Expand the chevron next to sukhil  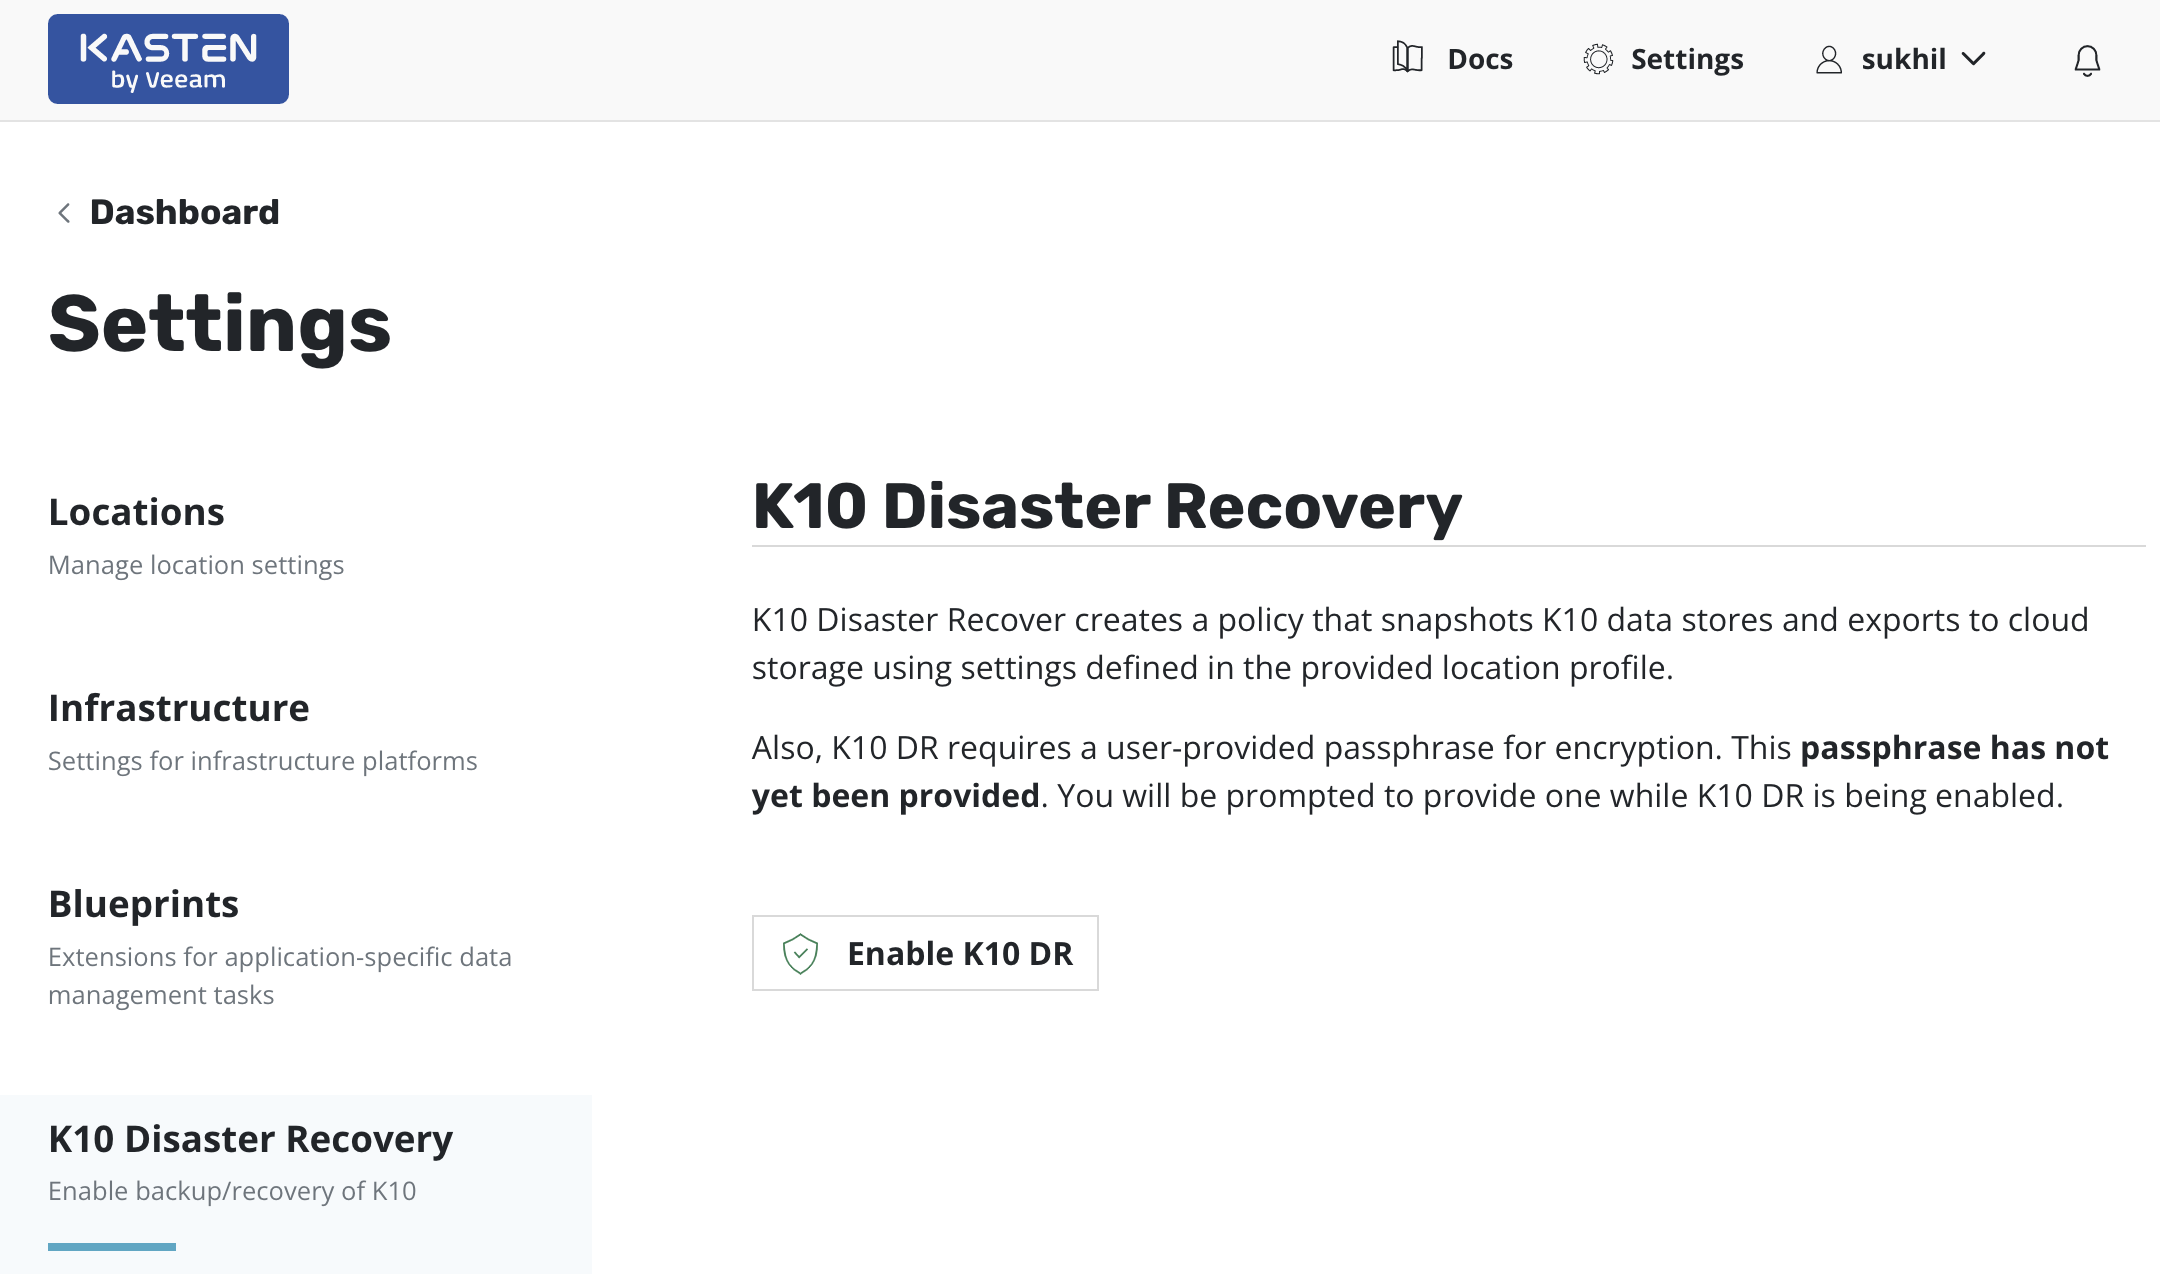(1974, 59)
